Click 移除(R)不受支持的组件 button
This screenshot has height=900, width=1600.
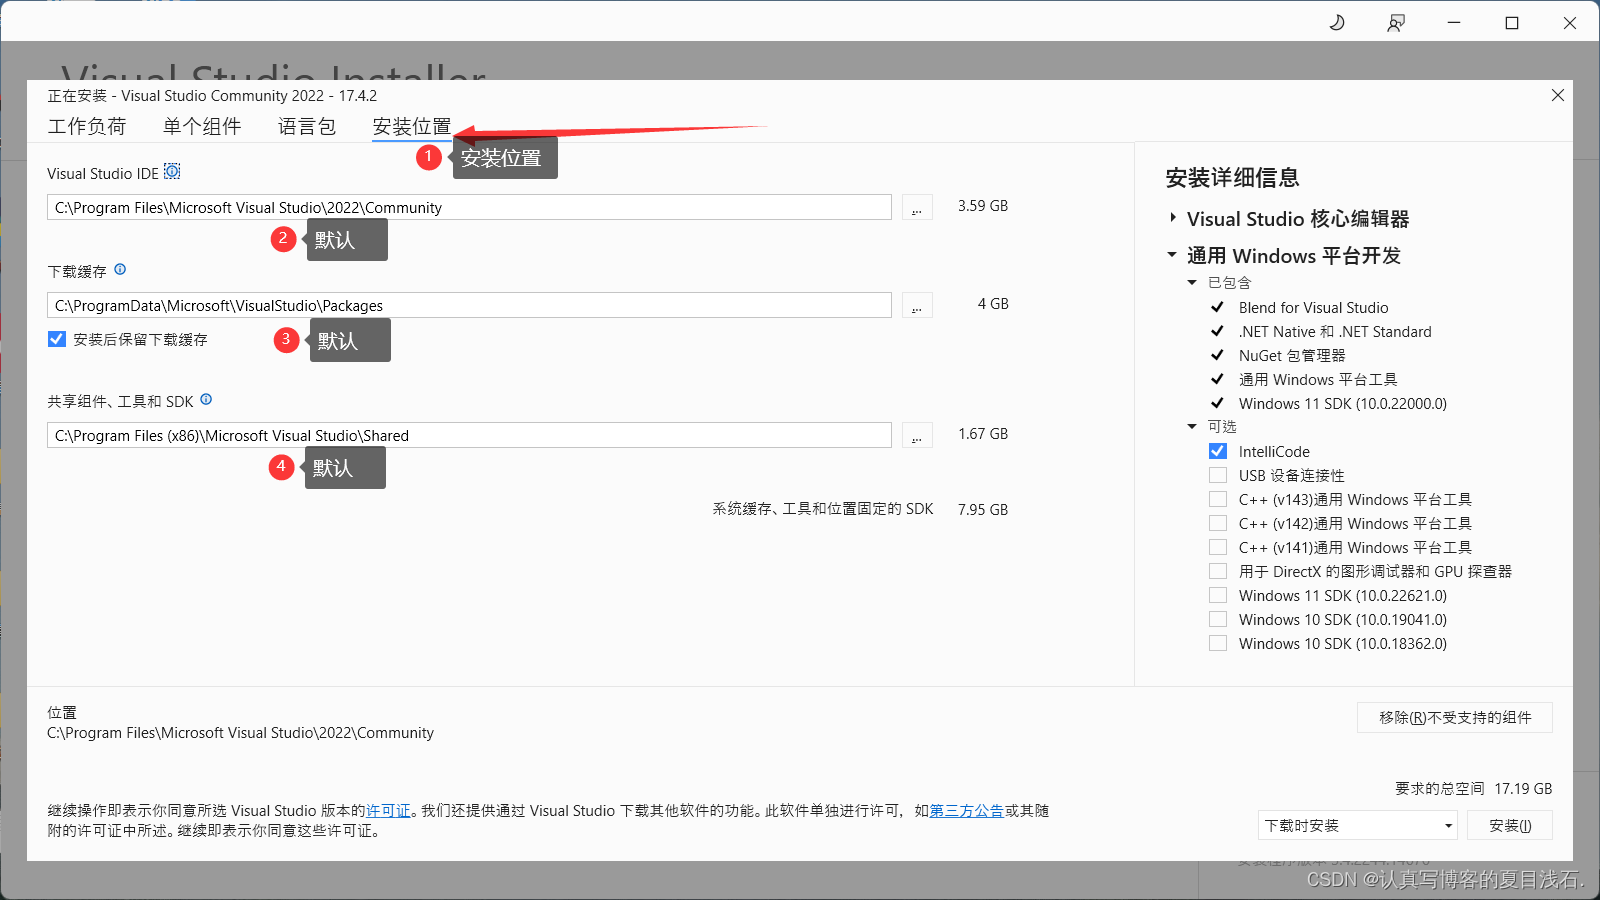(1455, 717)
